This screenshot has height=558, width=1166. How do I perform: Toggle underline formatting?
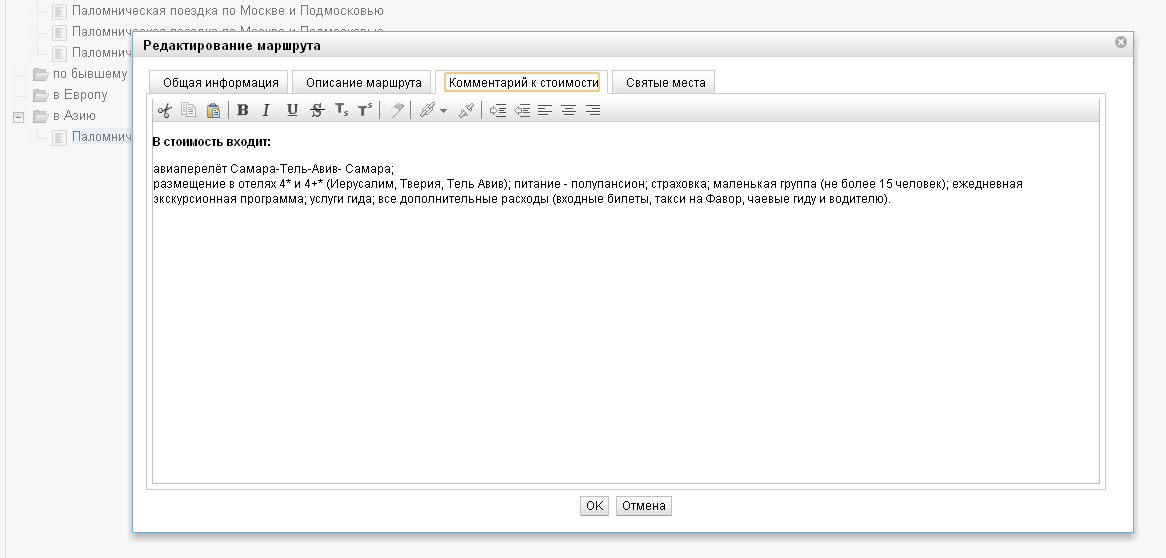pos(292,111)
